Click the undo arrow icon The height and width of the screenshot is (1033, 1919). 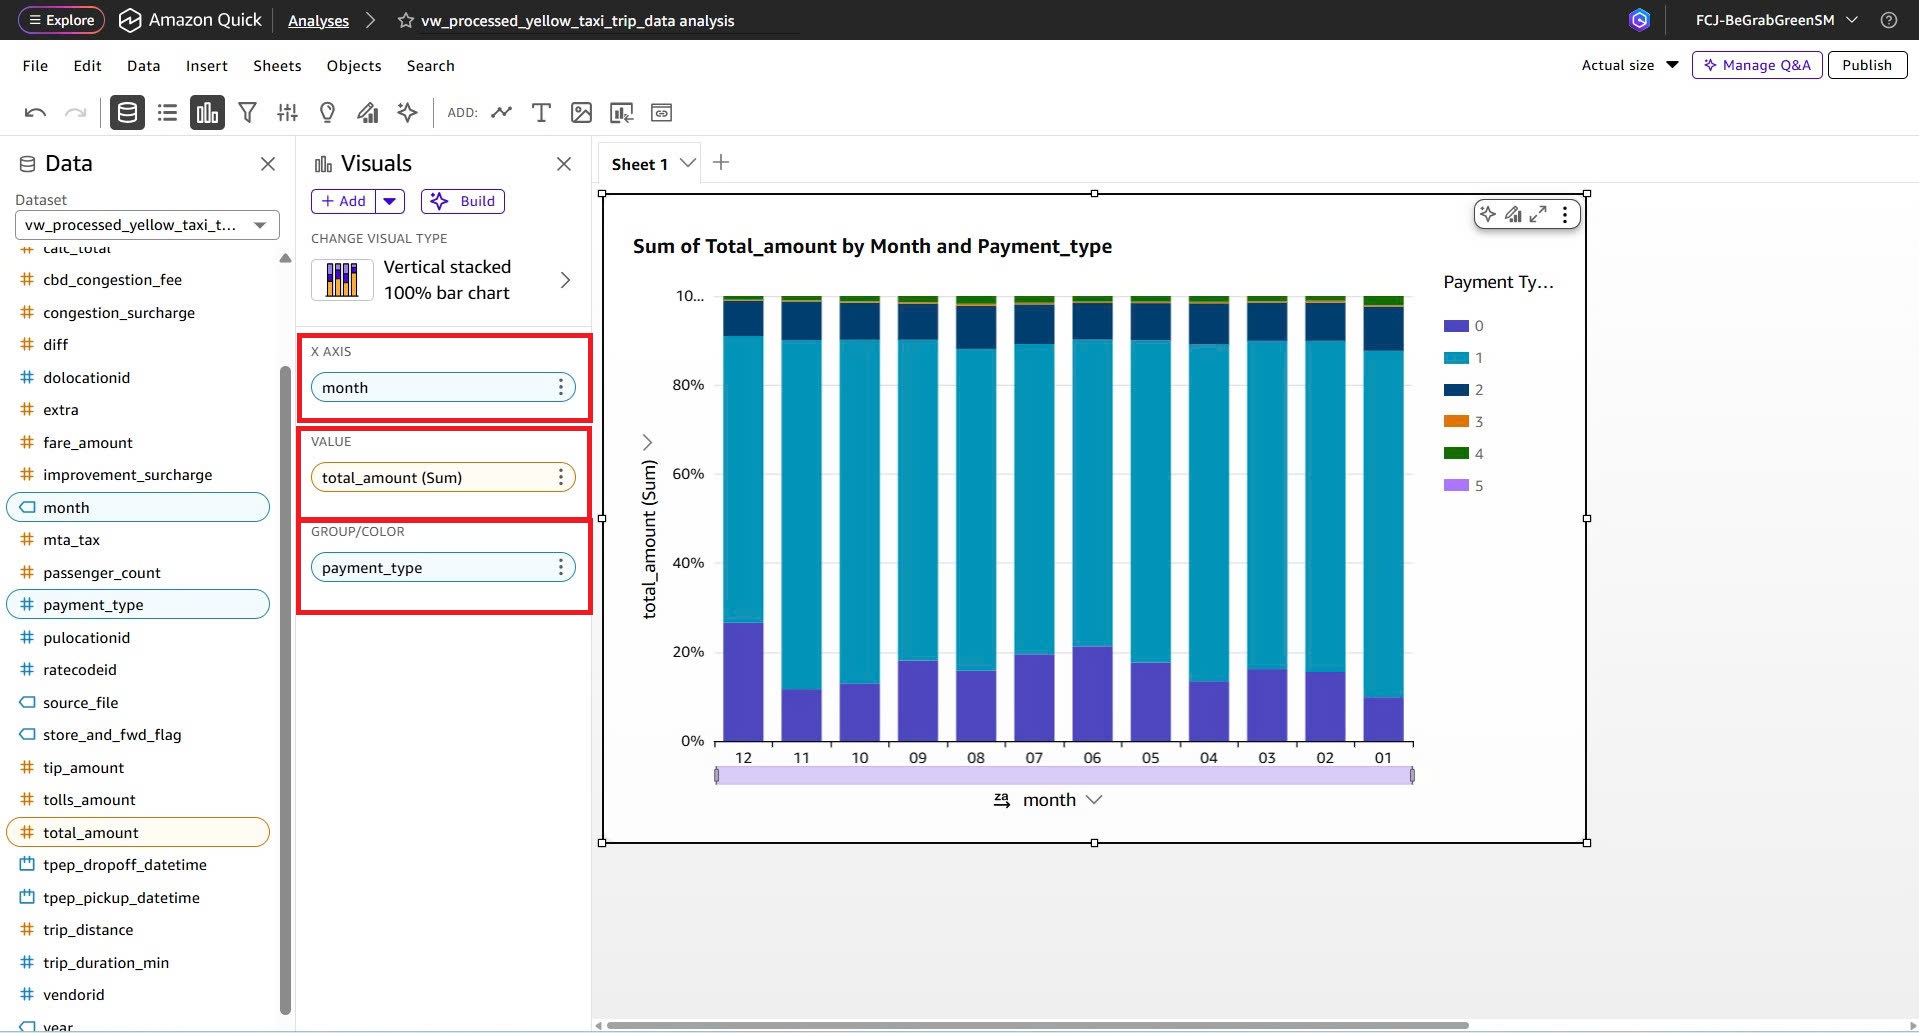coord(35,113)
